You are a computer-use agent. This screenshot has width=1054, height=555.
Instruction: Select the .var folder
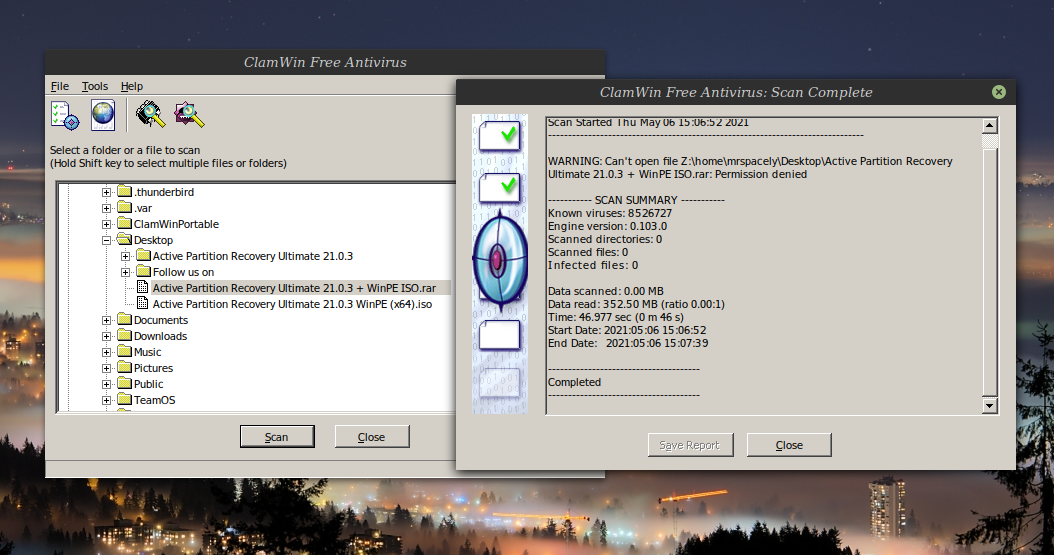143,208
